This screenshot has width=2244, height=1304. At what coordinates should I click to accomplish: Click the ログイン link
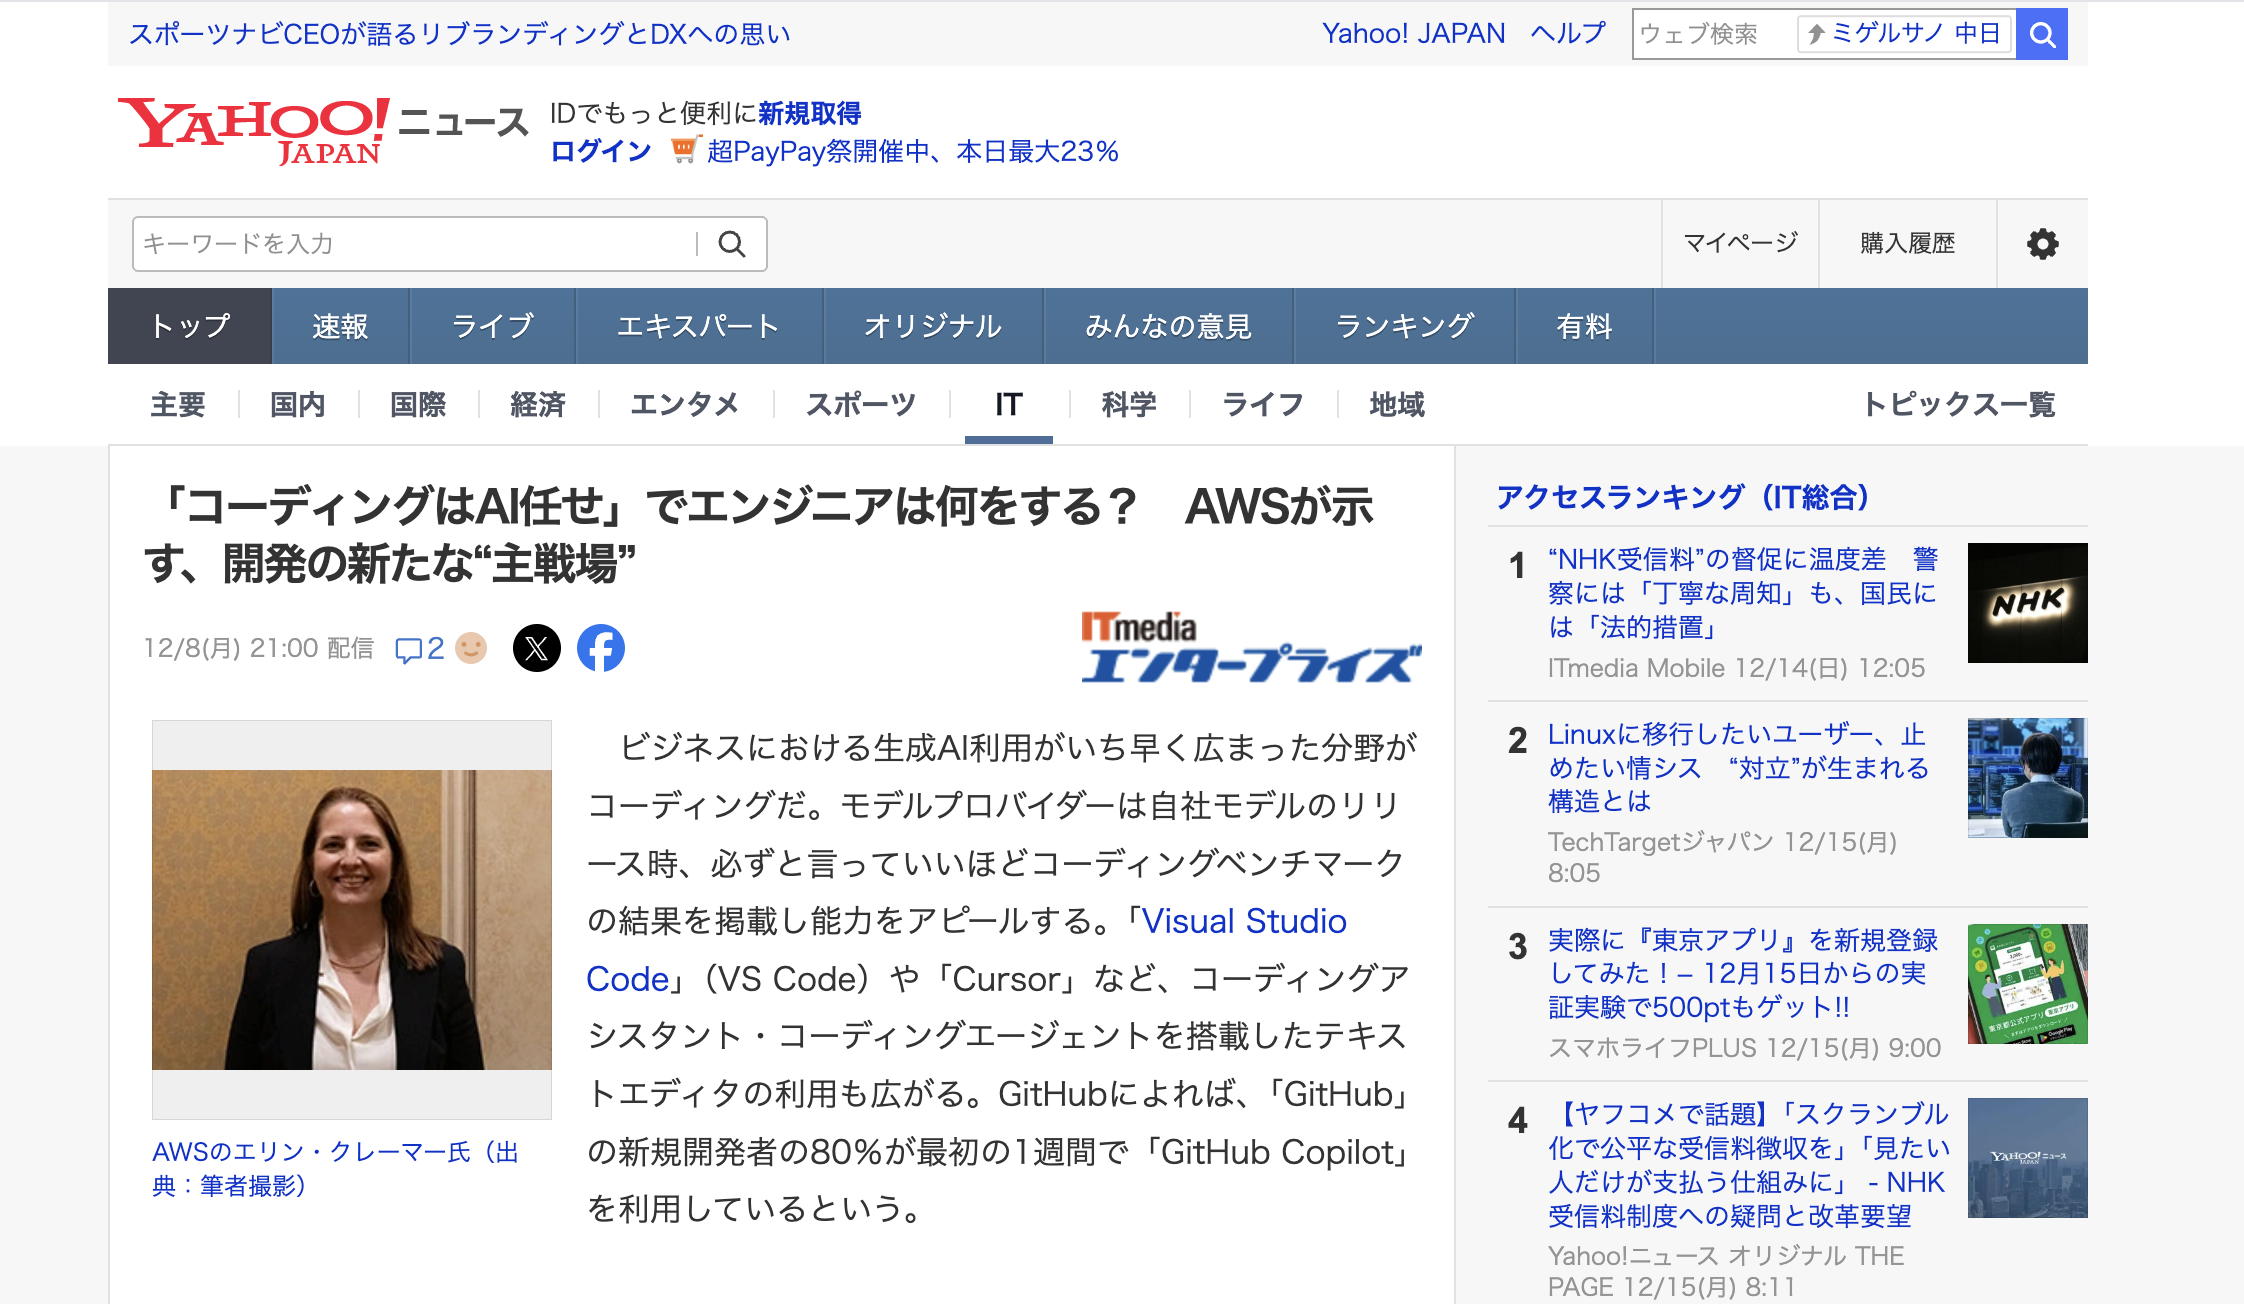(601, 151)
